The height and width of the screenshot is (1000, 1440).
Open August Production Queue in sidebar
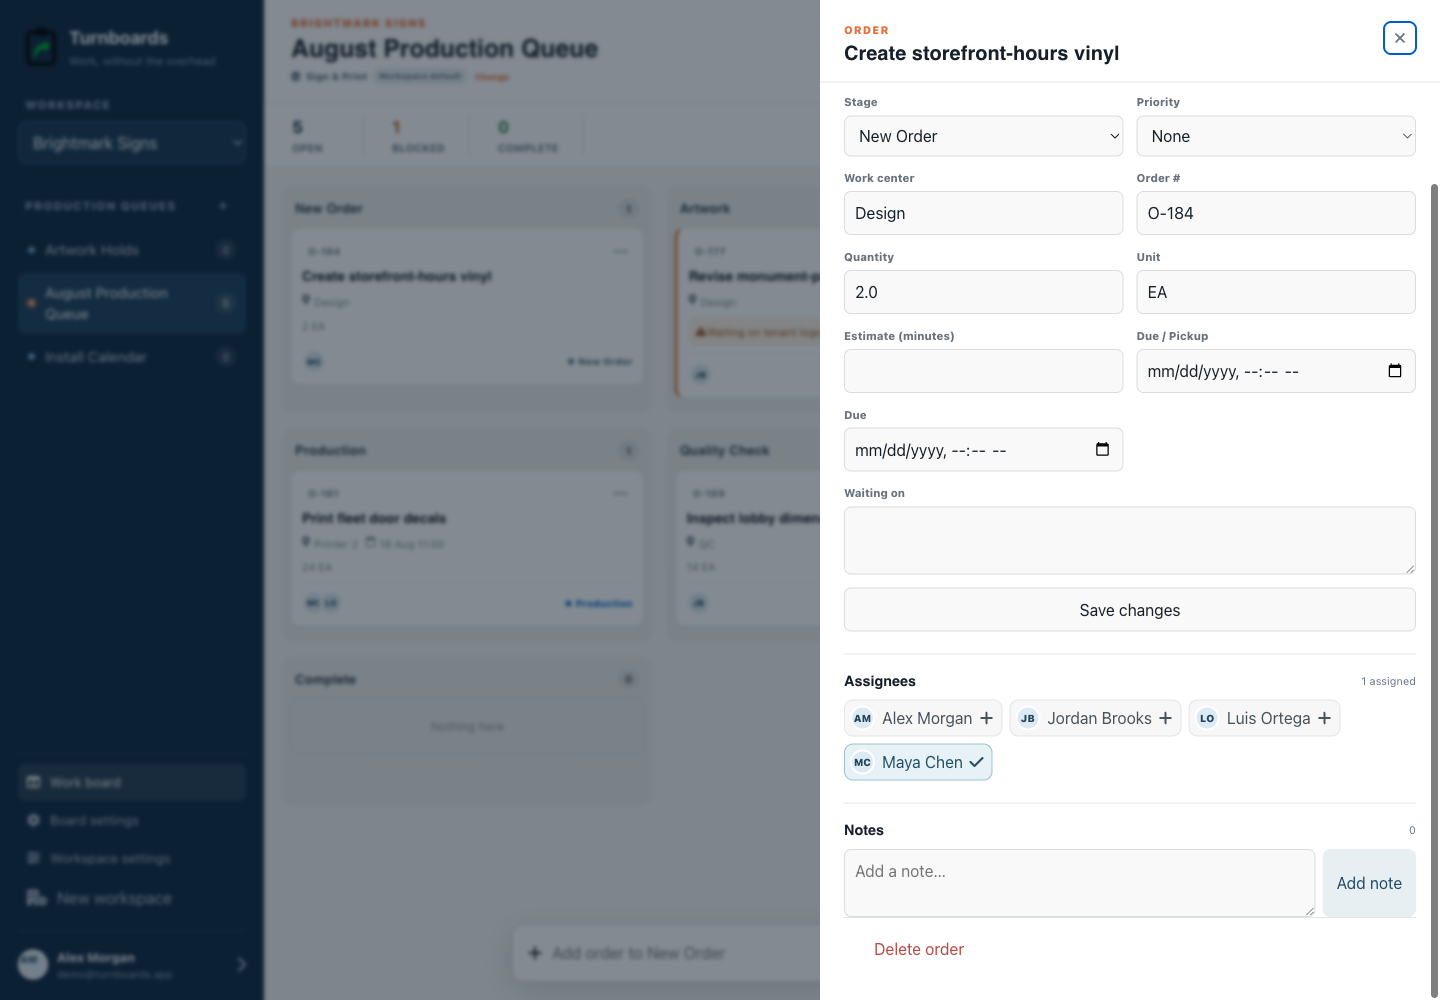(131, 303)
